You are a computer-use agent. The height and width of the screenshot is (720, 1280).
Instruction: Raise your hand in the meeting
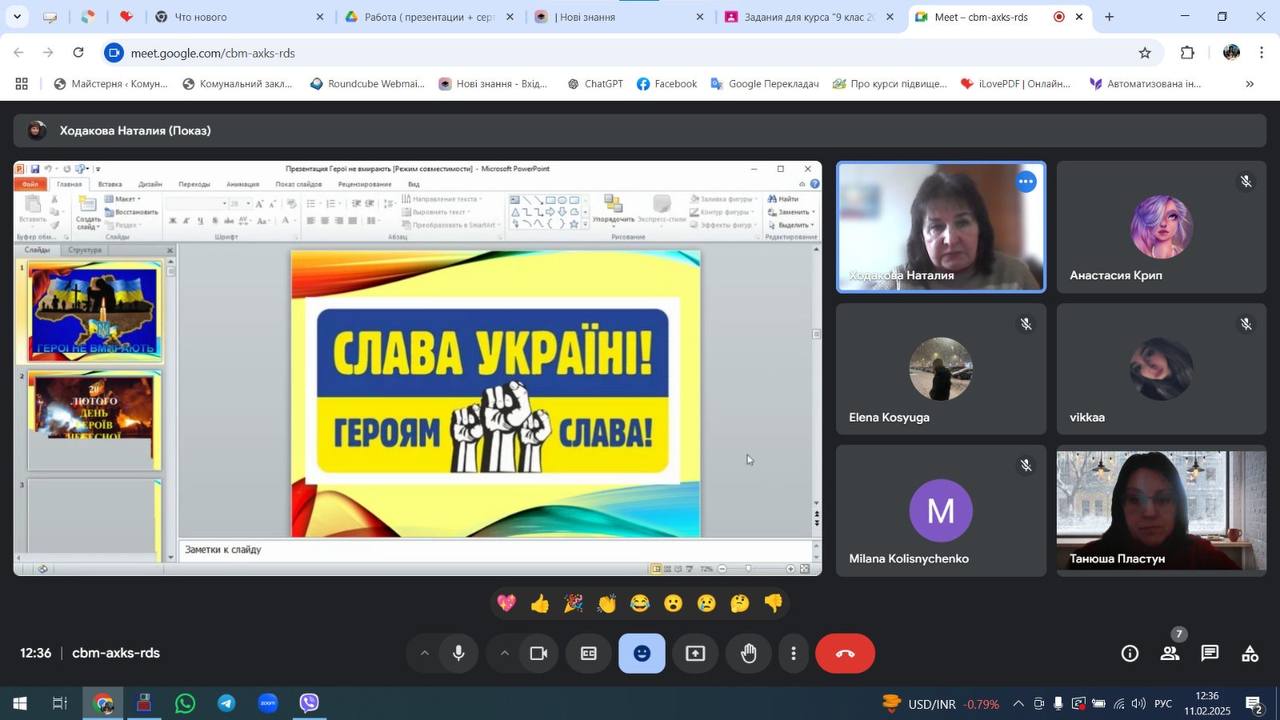click(x=749, y=653)
